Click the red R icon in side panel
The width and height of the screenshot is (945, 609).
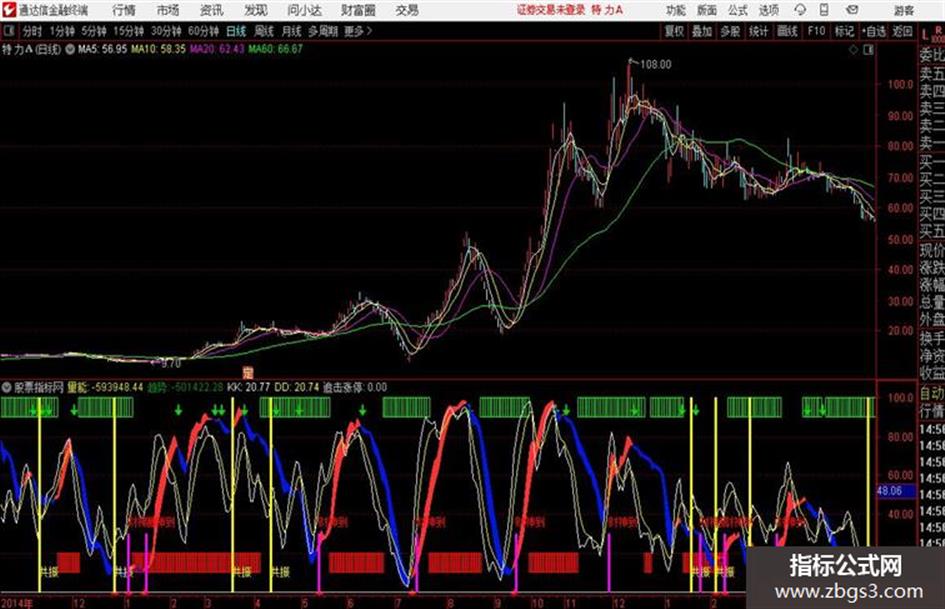(938, 30)
